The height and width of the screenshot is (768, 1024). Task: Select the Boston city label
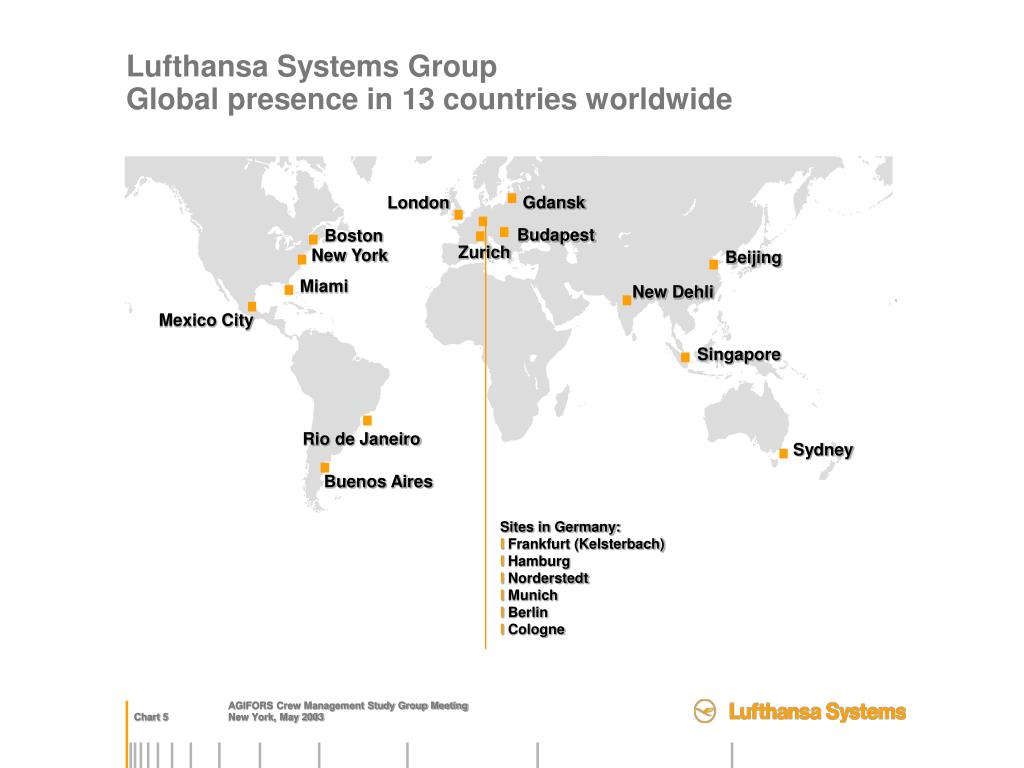(x=354, y=236)
